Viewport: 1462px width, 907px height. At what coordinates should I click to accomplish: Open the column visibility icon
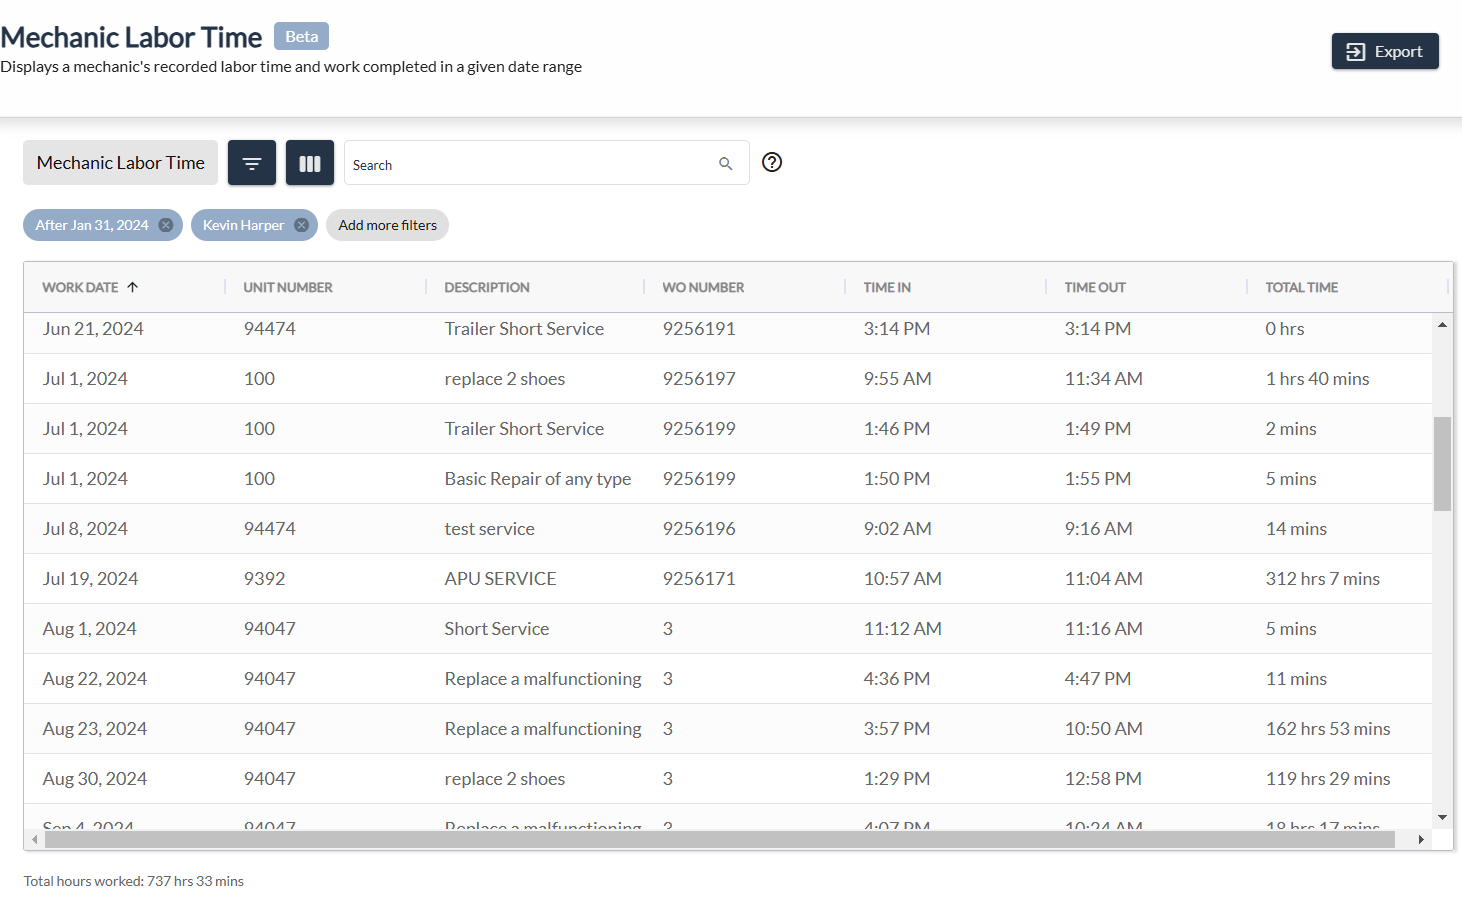click(x=309, y=162)
